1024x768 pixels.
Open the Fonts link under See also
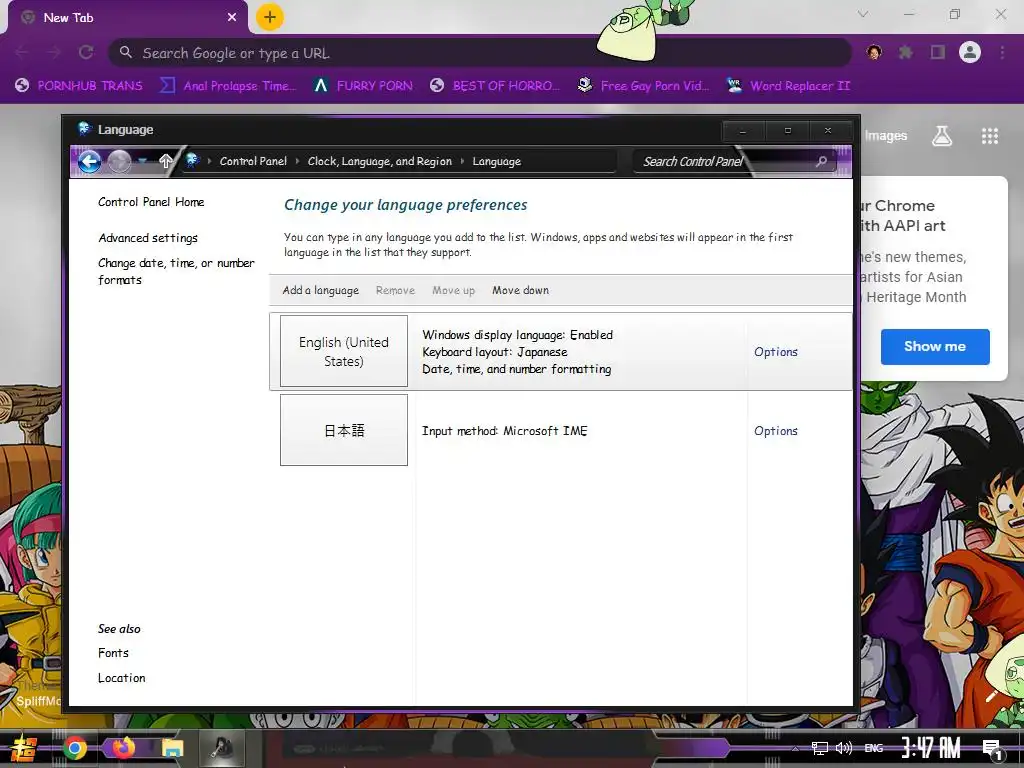point(113,653)
